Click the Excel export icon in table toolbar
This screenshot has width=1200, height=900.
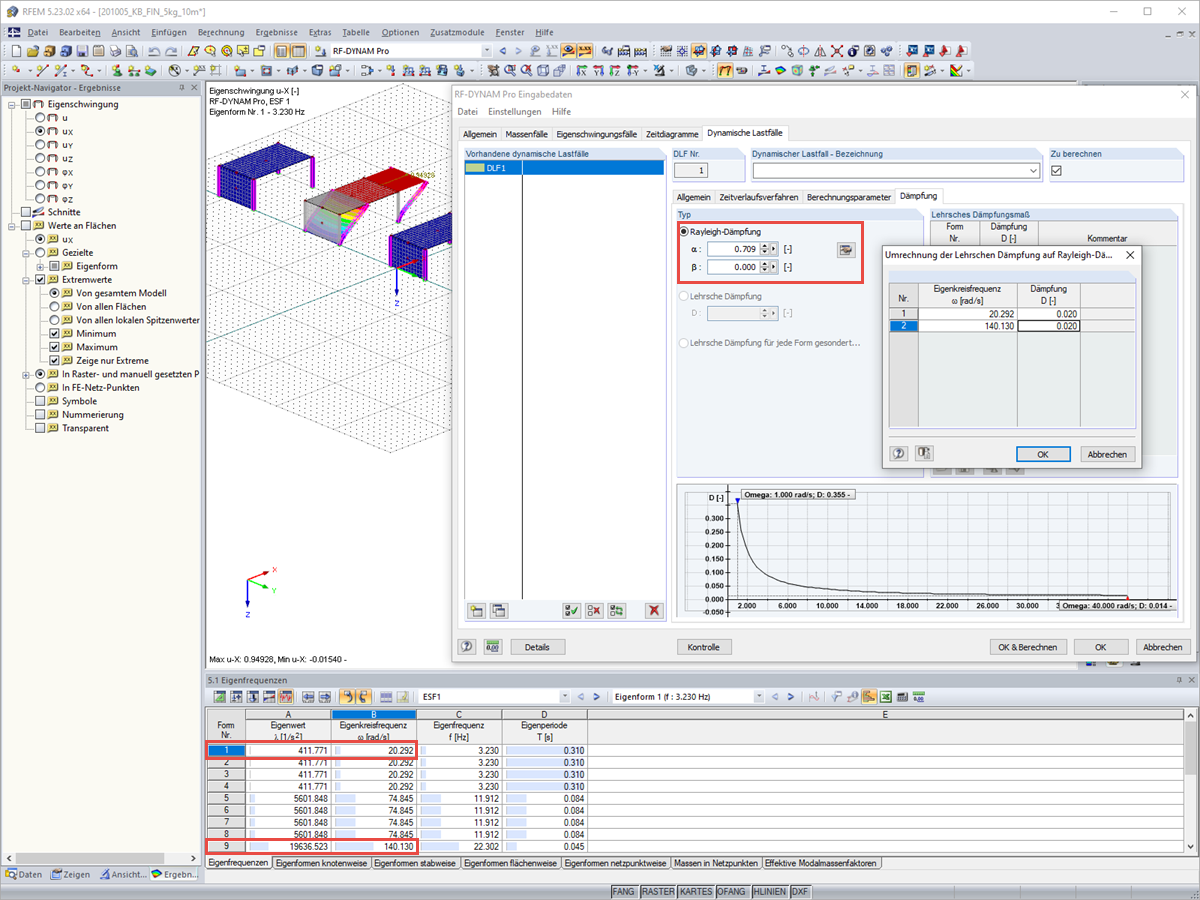[x=886, y=695]
